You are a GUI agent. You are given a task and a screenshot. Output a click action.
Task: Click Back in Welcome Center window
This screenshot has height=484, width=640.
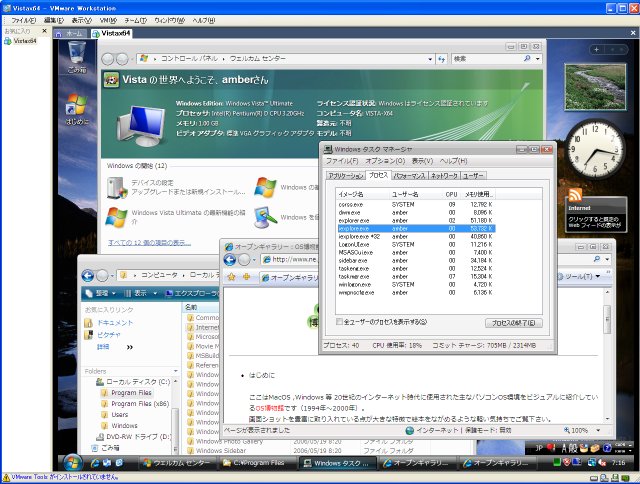click(x=108, y=59)
